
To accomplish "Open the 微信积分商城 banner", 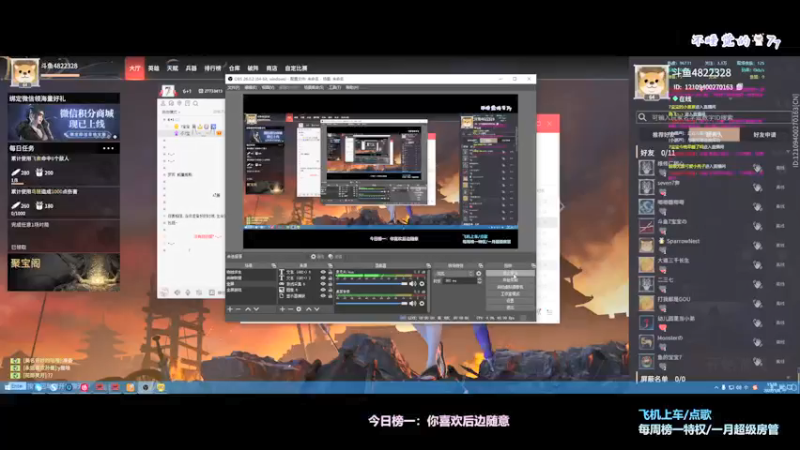I will [64, 122].
